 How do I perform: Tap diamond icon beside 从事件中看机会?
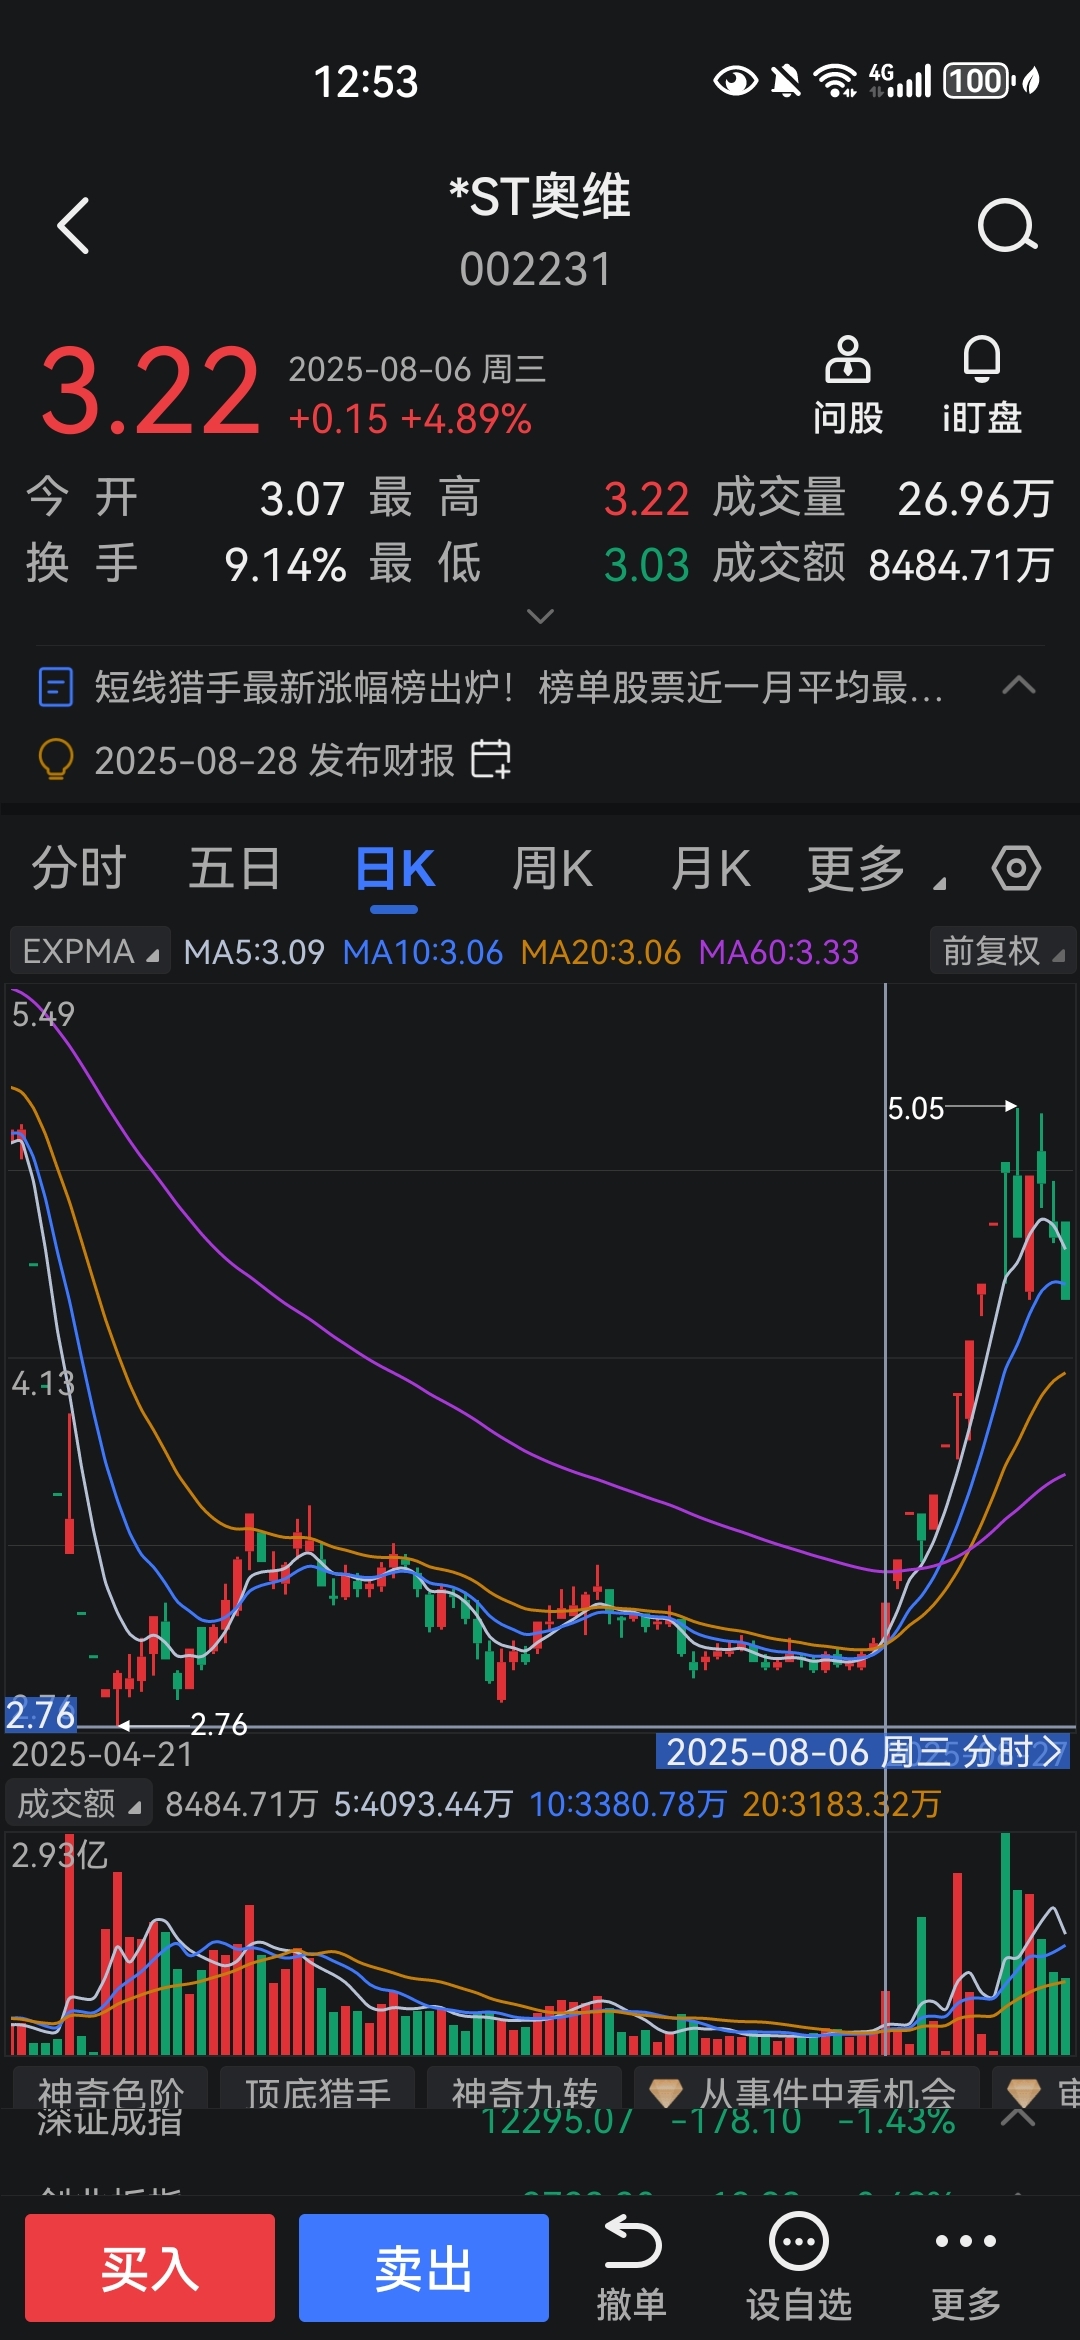(x=665, y=2090)
